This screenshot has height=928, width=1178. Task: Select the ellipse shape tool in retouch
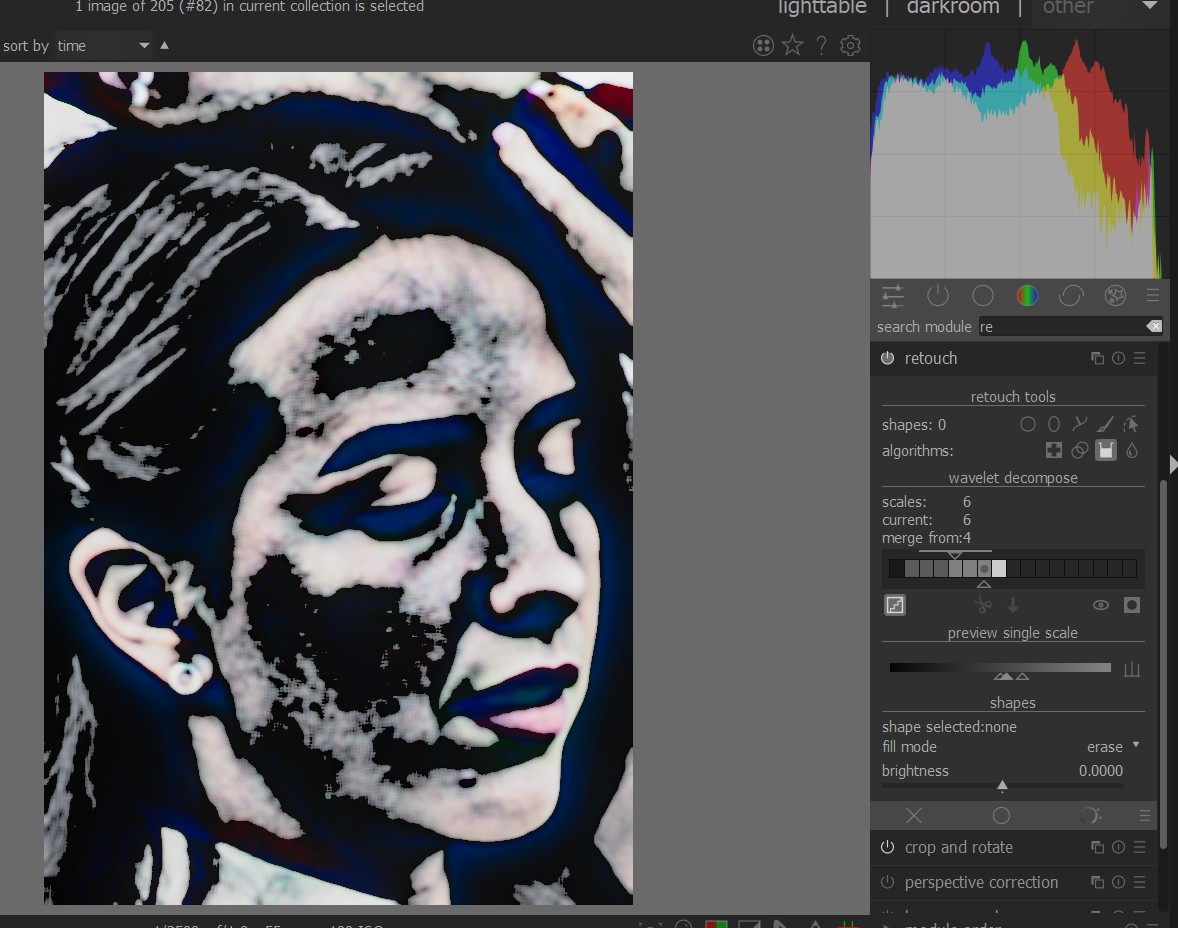pyautogui.click(x=1054, y=425)
